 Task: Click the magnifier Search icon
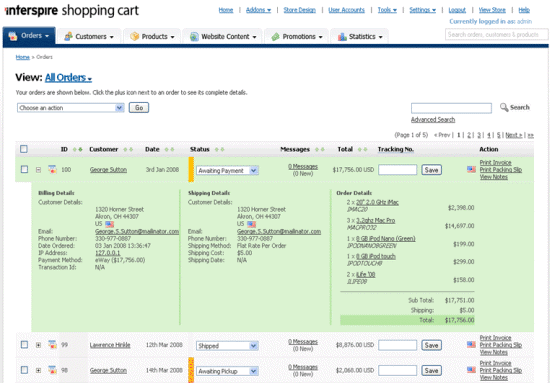[504, 107]
